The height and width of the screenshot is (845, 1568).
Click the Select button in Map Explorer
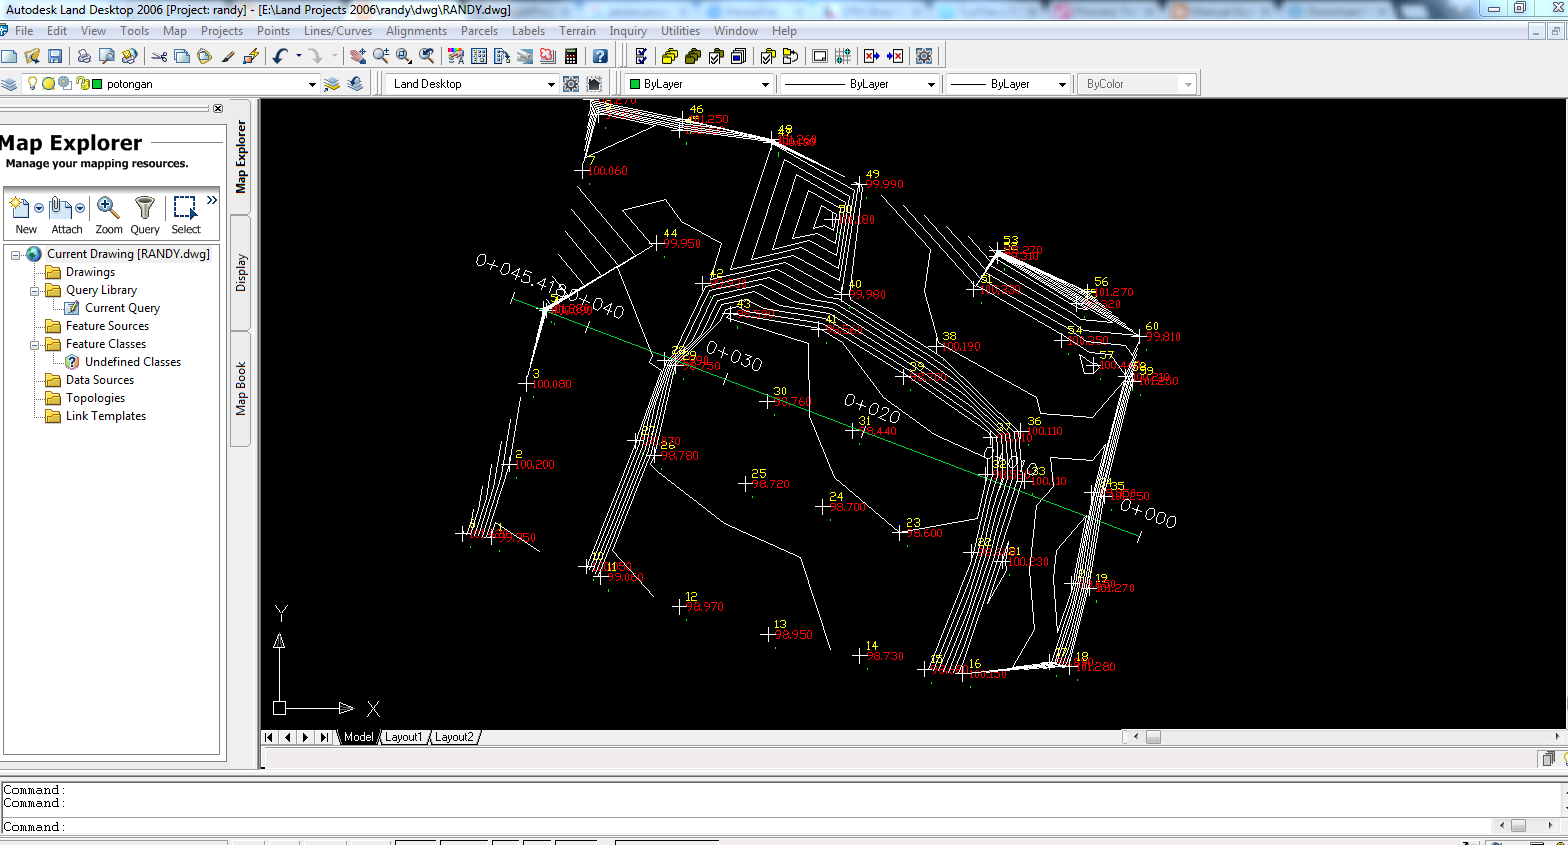point(185,214)
